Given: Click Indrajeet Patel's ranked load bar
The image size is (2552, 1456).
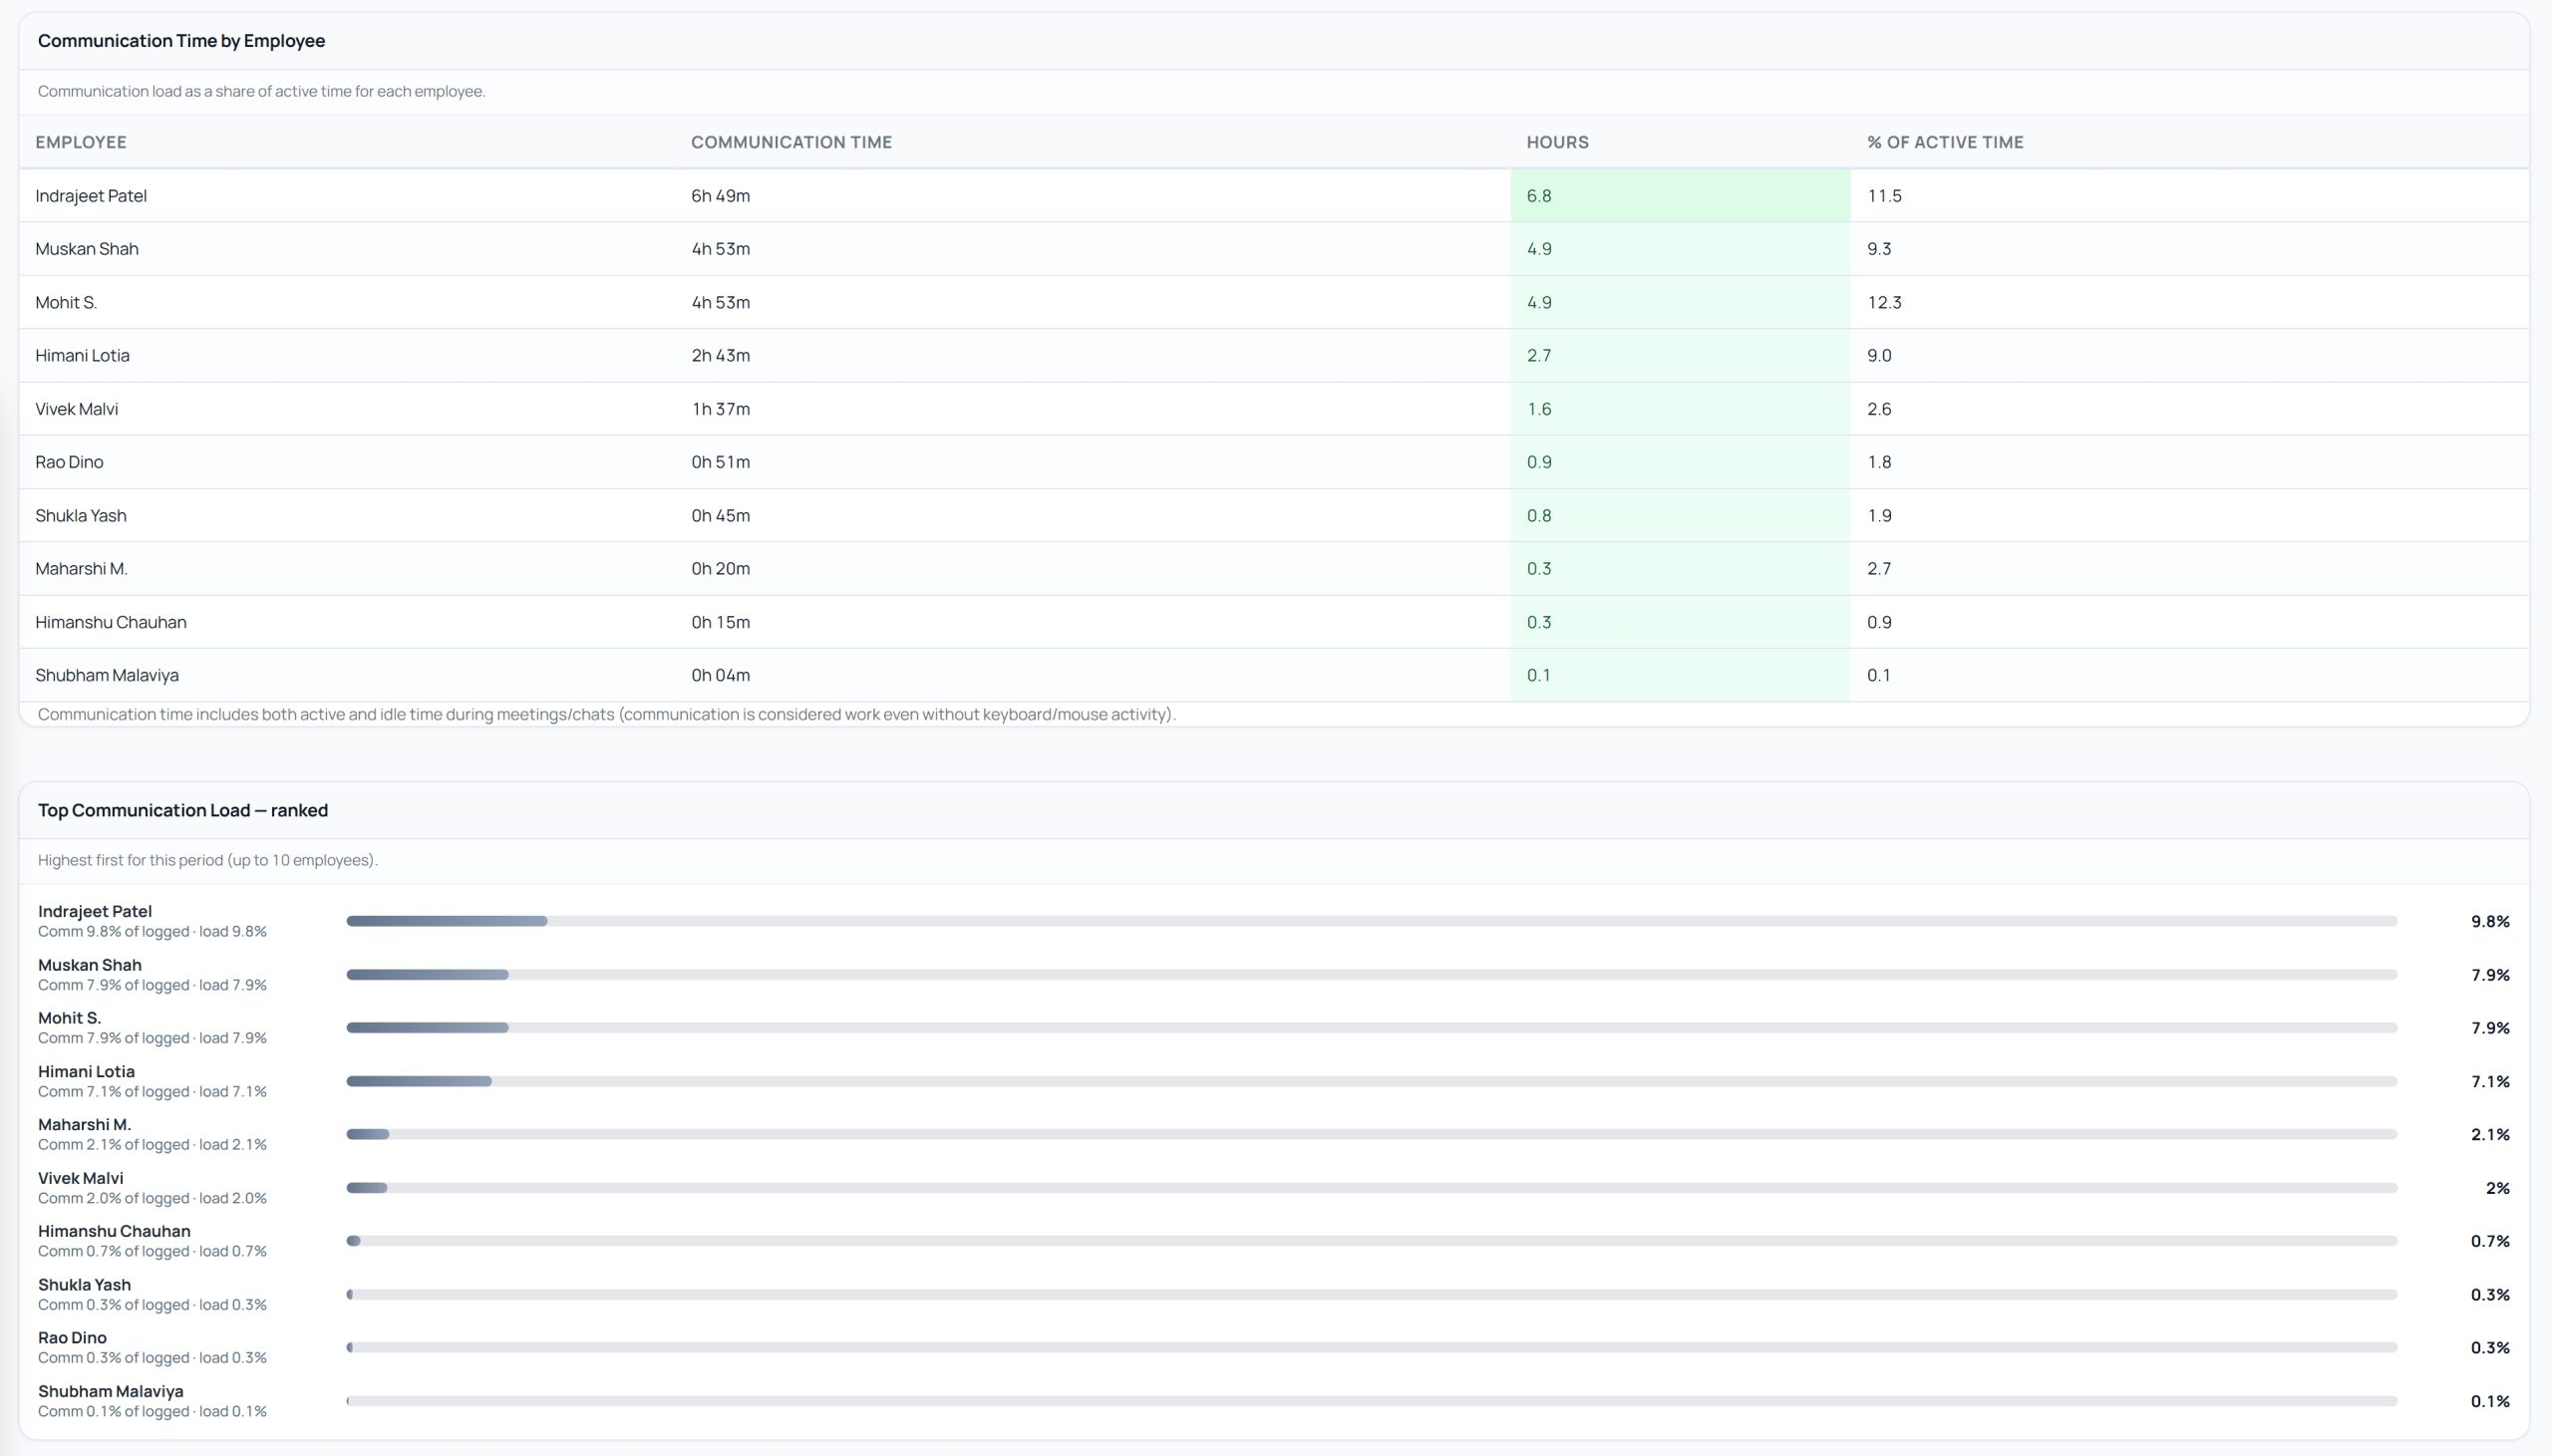Looking at the screenshot, I should click(x=1372, y=921).
